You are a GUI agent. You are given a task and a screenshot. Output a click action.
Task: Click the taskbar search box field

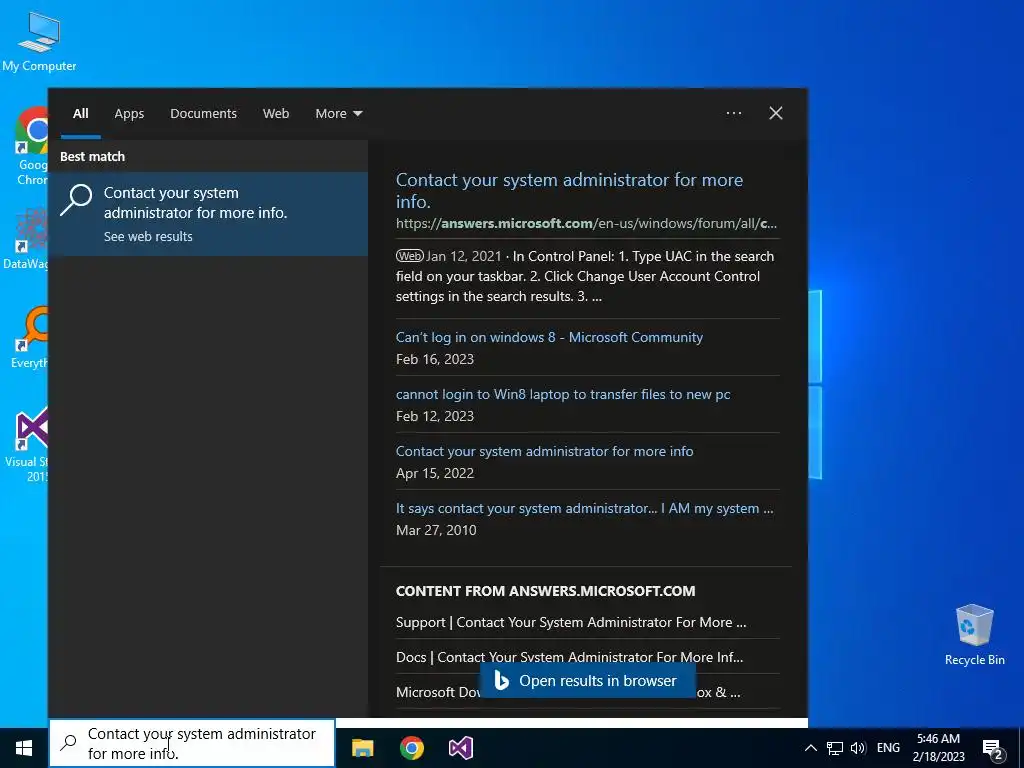[192, 743]
